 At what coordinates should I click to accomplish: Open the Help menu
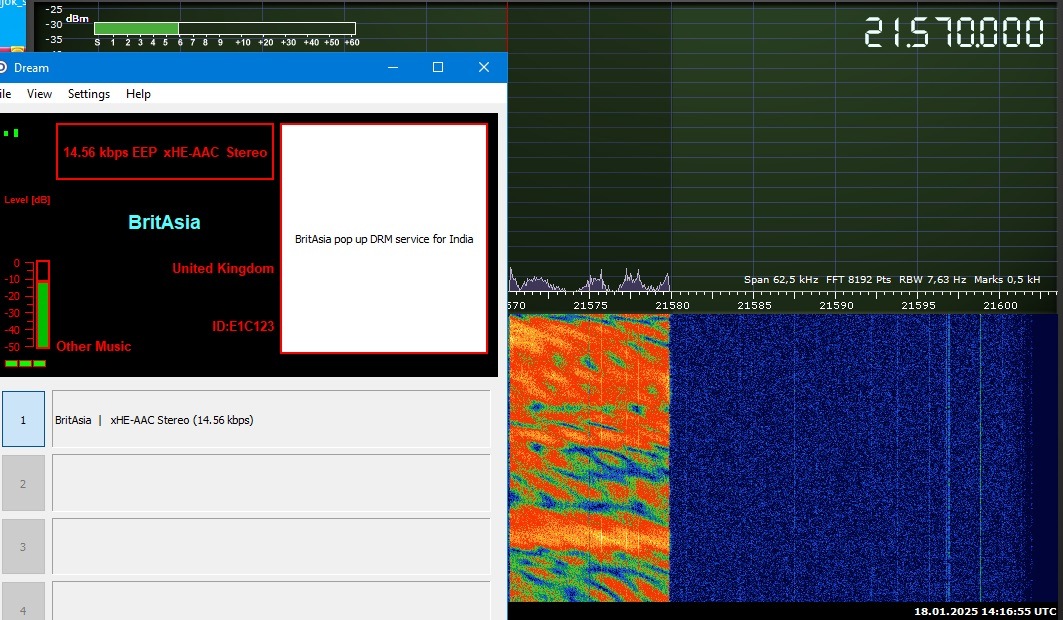coord(138,94)
